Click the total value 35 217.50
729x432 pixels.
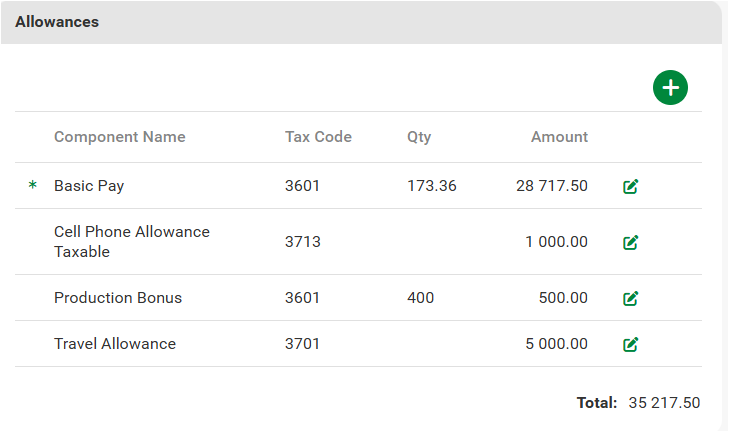point(664,403)
